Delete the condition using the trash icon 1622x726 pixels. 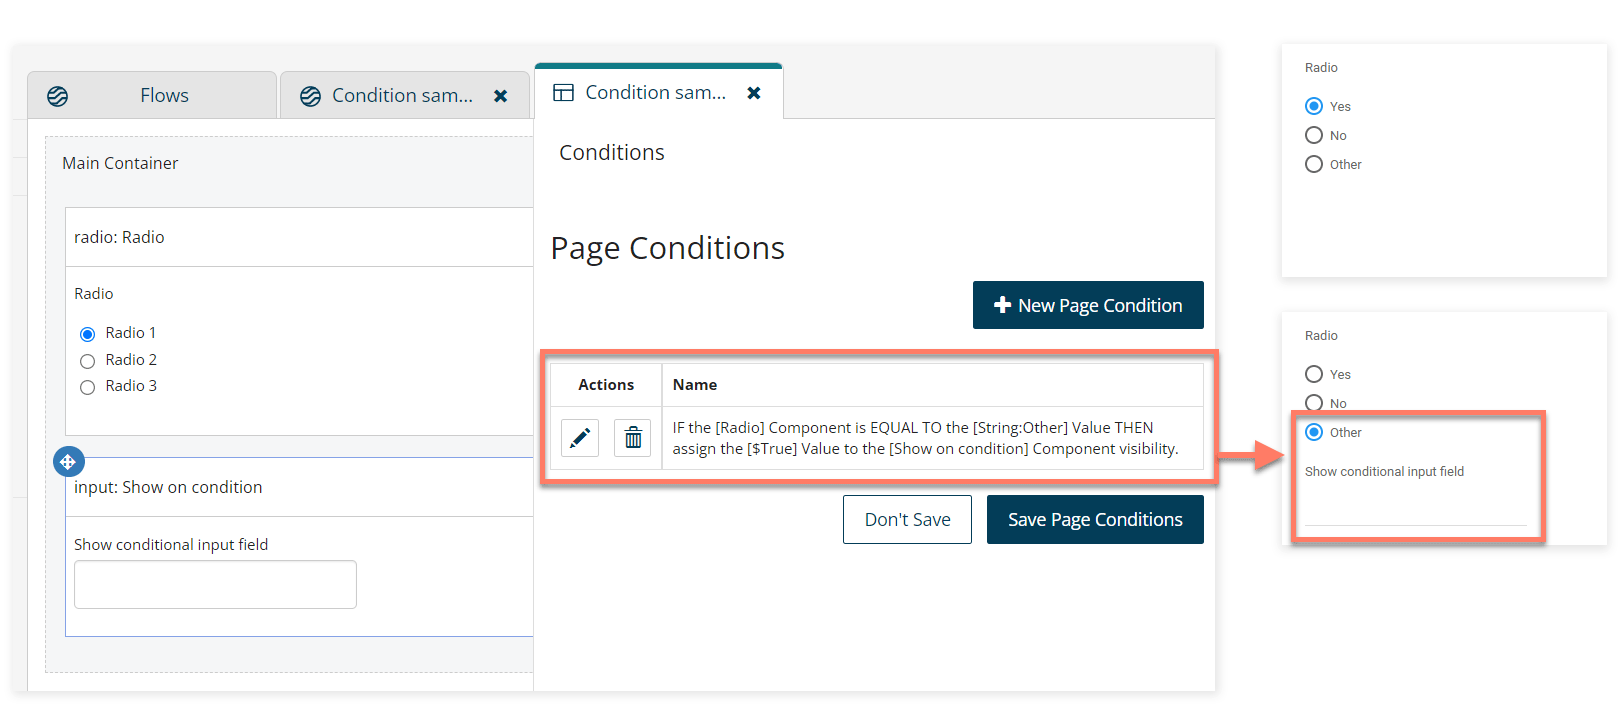click(633, 438)
